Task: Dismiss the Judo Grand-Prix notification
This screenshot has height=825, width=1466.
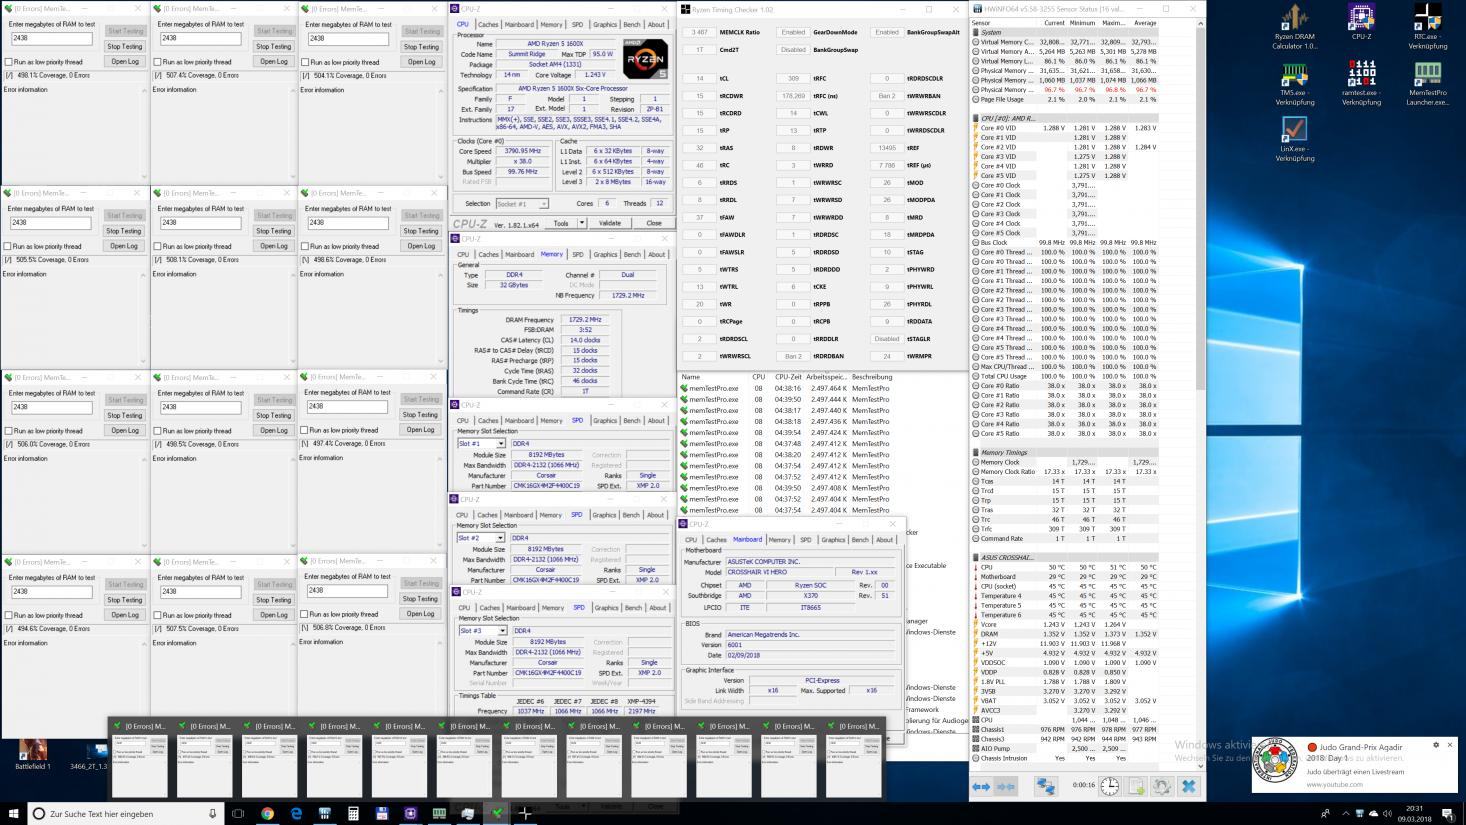Action: (1450, 744)
